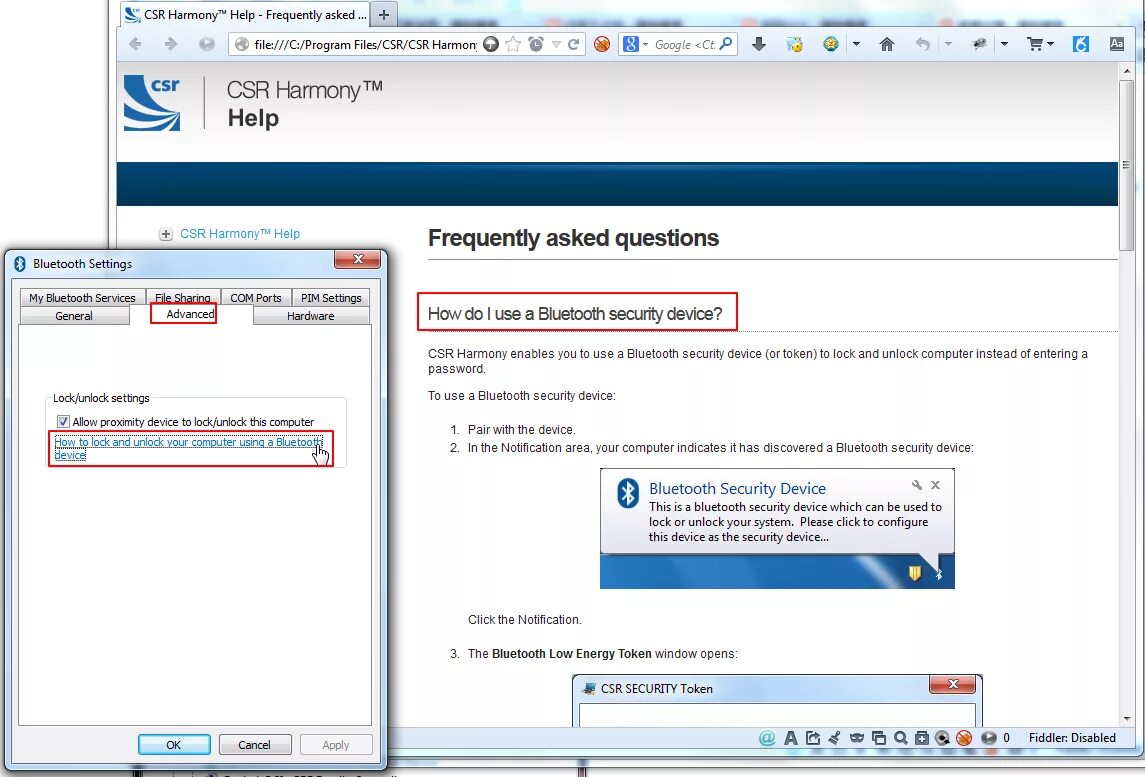1145x777 pixels.
Task: Click the eye camera status bar icon
Action: pyautogui.click(x=943, y=738)
